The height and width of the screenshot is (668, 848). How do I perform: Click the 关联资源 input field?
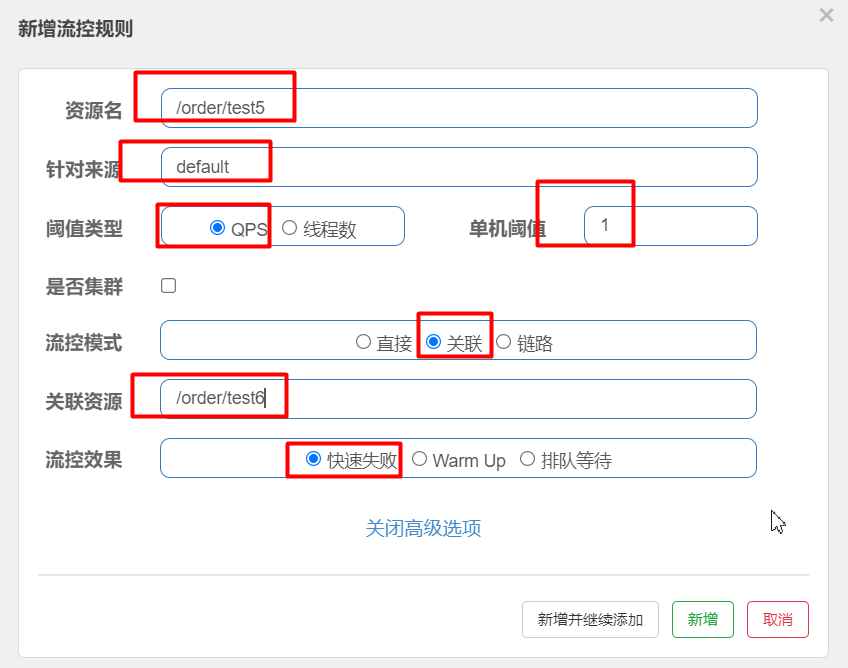pyautogui.click(x=458, y=399)
